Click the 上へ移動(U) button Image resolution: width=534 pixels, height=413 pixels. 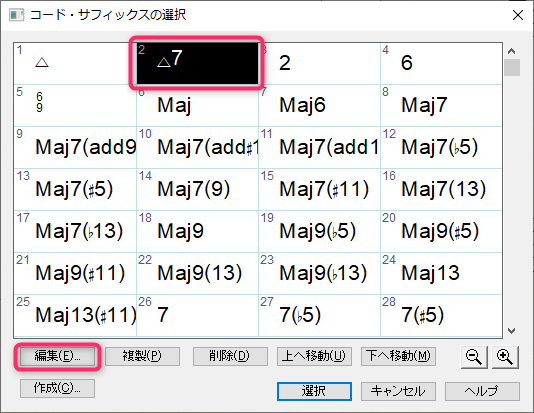(x=314, y=356)
